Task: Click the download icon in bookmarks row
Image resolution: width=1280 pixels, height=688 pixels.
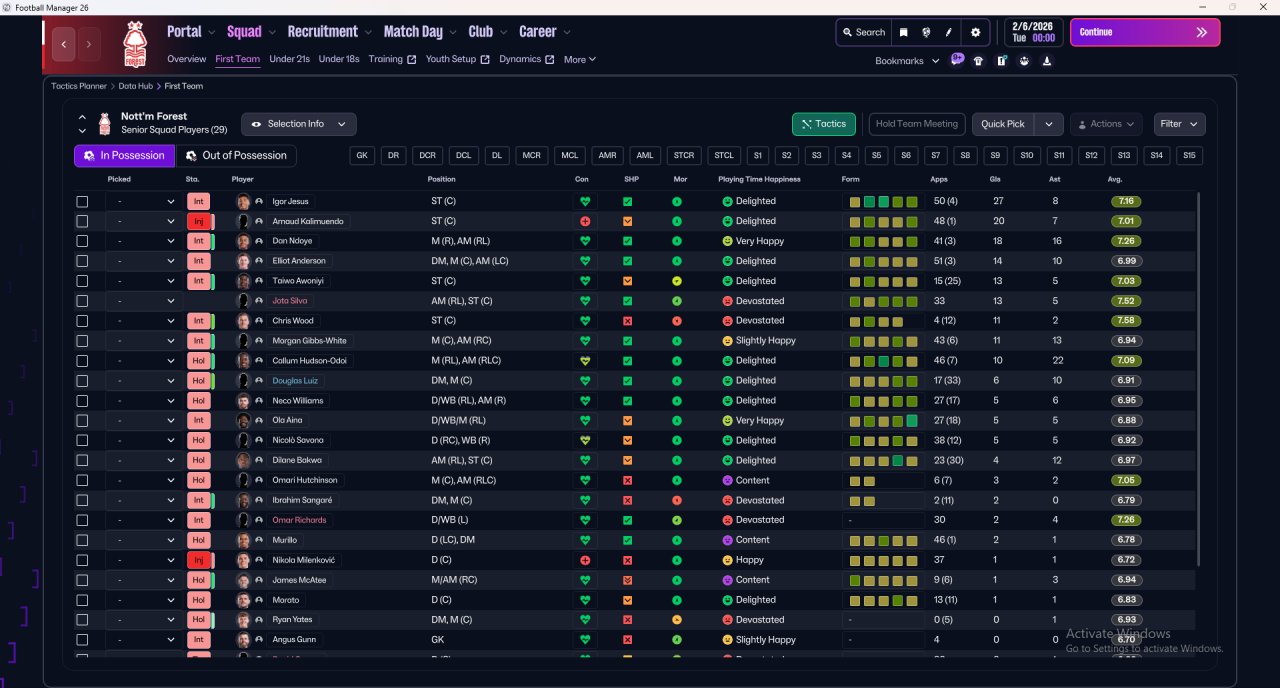Action: coord(1046,61)
